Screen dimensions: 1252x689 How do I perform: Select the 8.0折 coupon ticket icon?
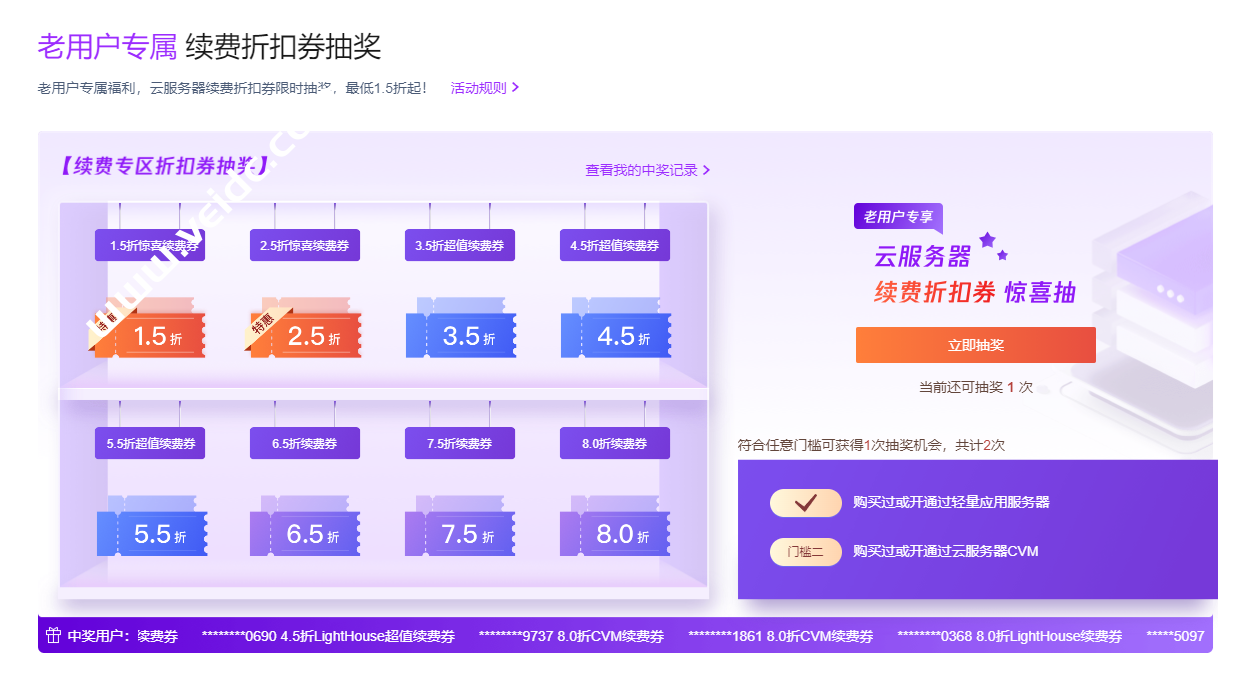615,534
